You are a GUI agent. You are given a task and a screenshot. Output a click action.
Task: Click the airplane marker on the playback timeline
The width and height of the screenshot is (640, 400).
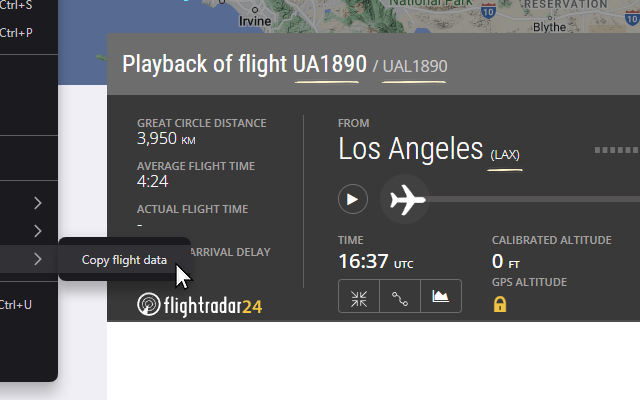click(406, 200)
